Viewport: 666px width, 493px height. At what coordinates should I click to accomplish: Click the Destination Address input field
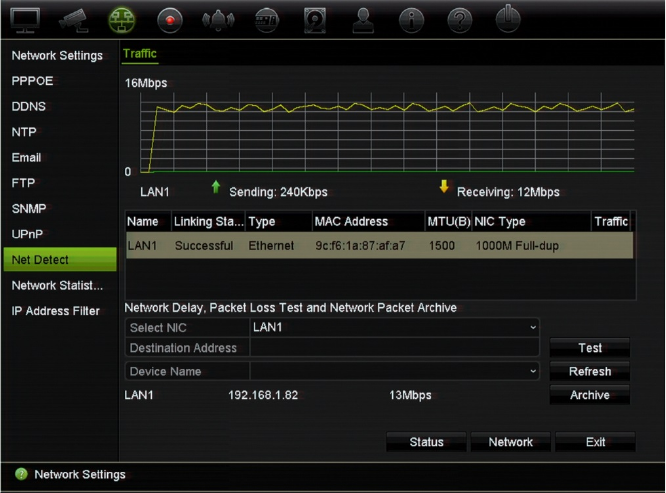point(395,348)
